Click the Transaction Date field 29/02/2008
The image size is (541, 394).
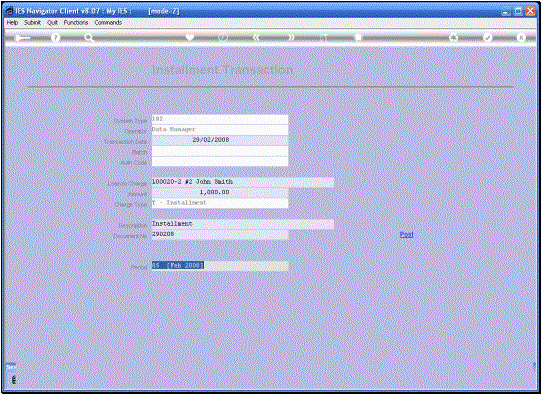(x=220, y=140)
